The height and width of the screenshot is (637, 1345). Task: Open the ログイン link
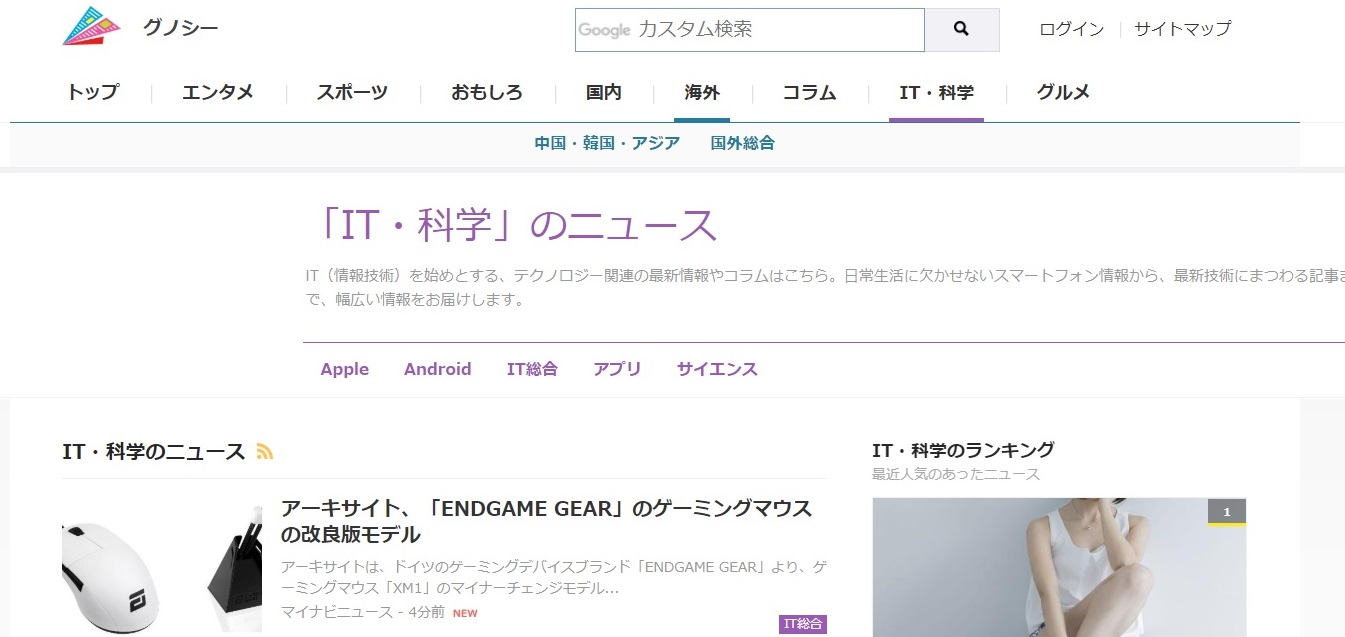coord(1072,29)
